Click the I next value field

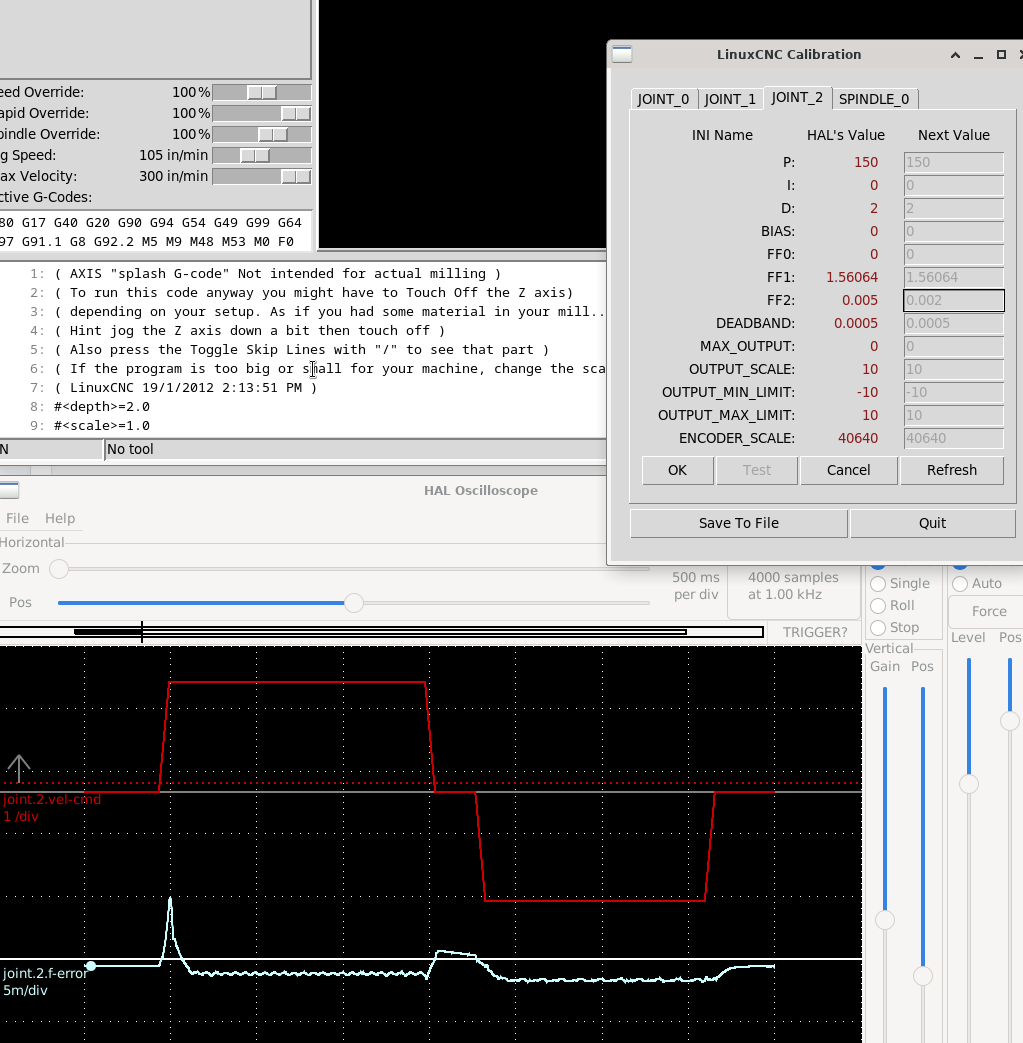tap(954, 186)
